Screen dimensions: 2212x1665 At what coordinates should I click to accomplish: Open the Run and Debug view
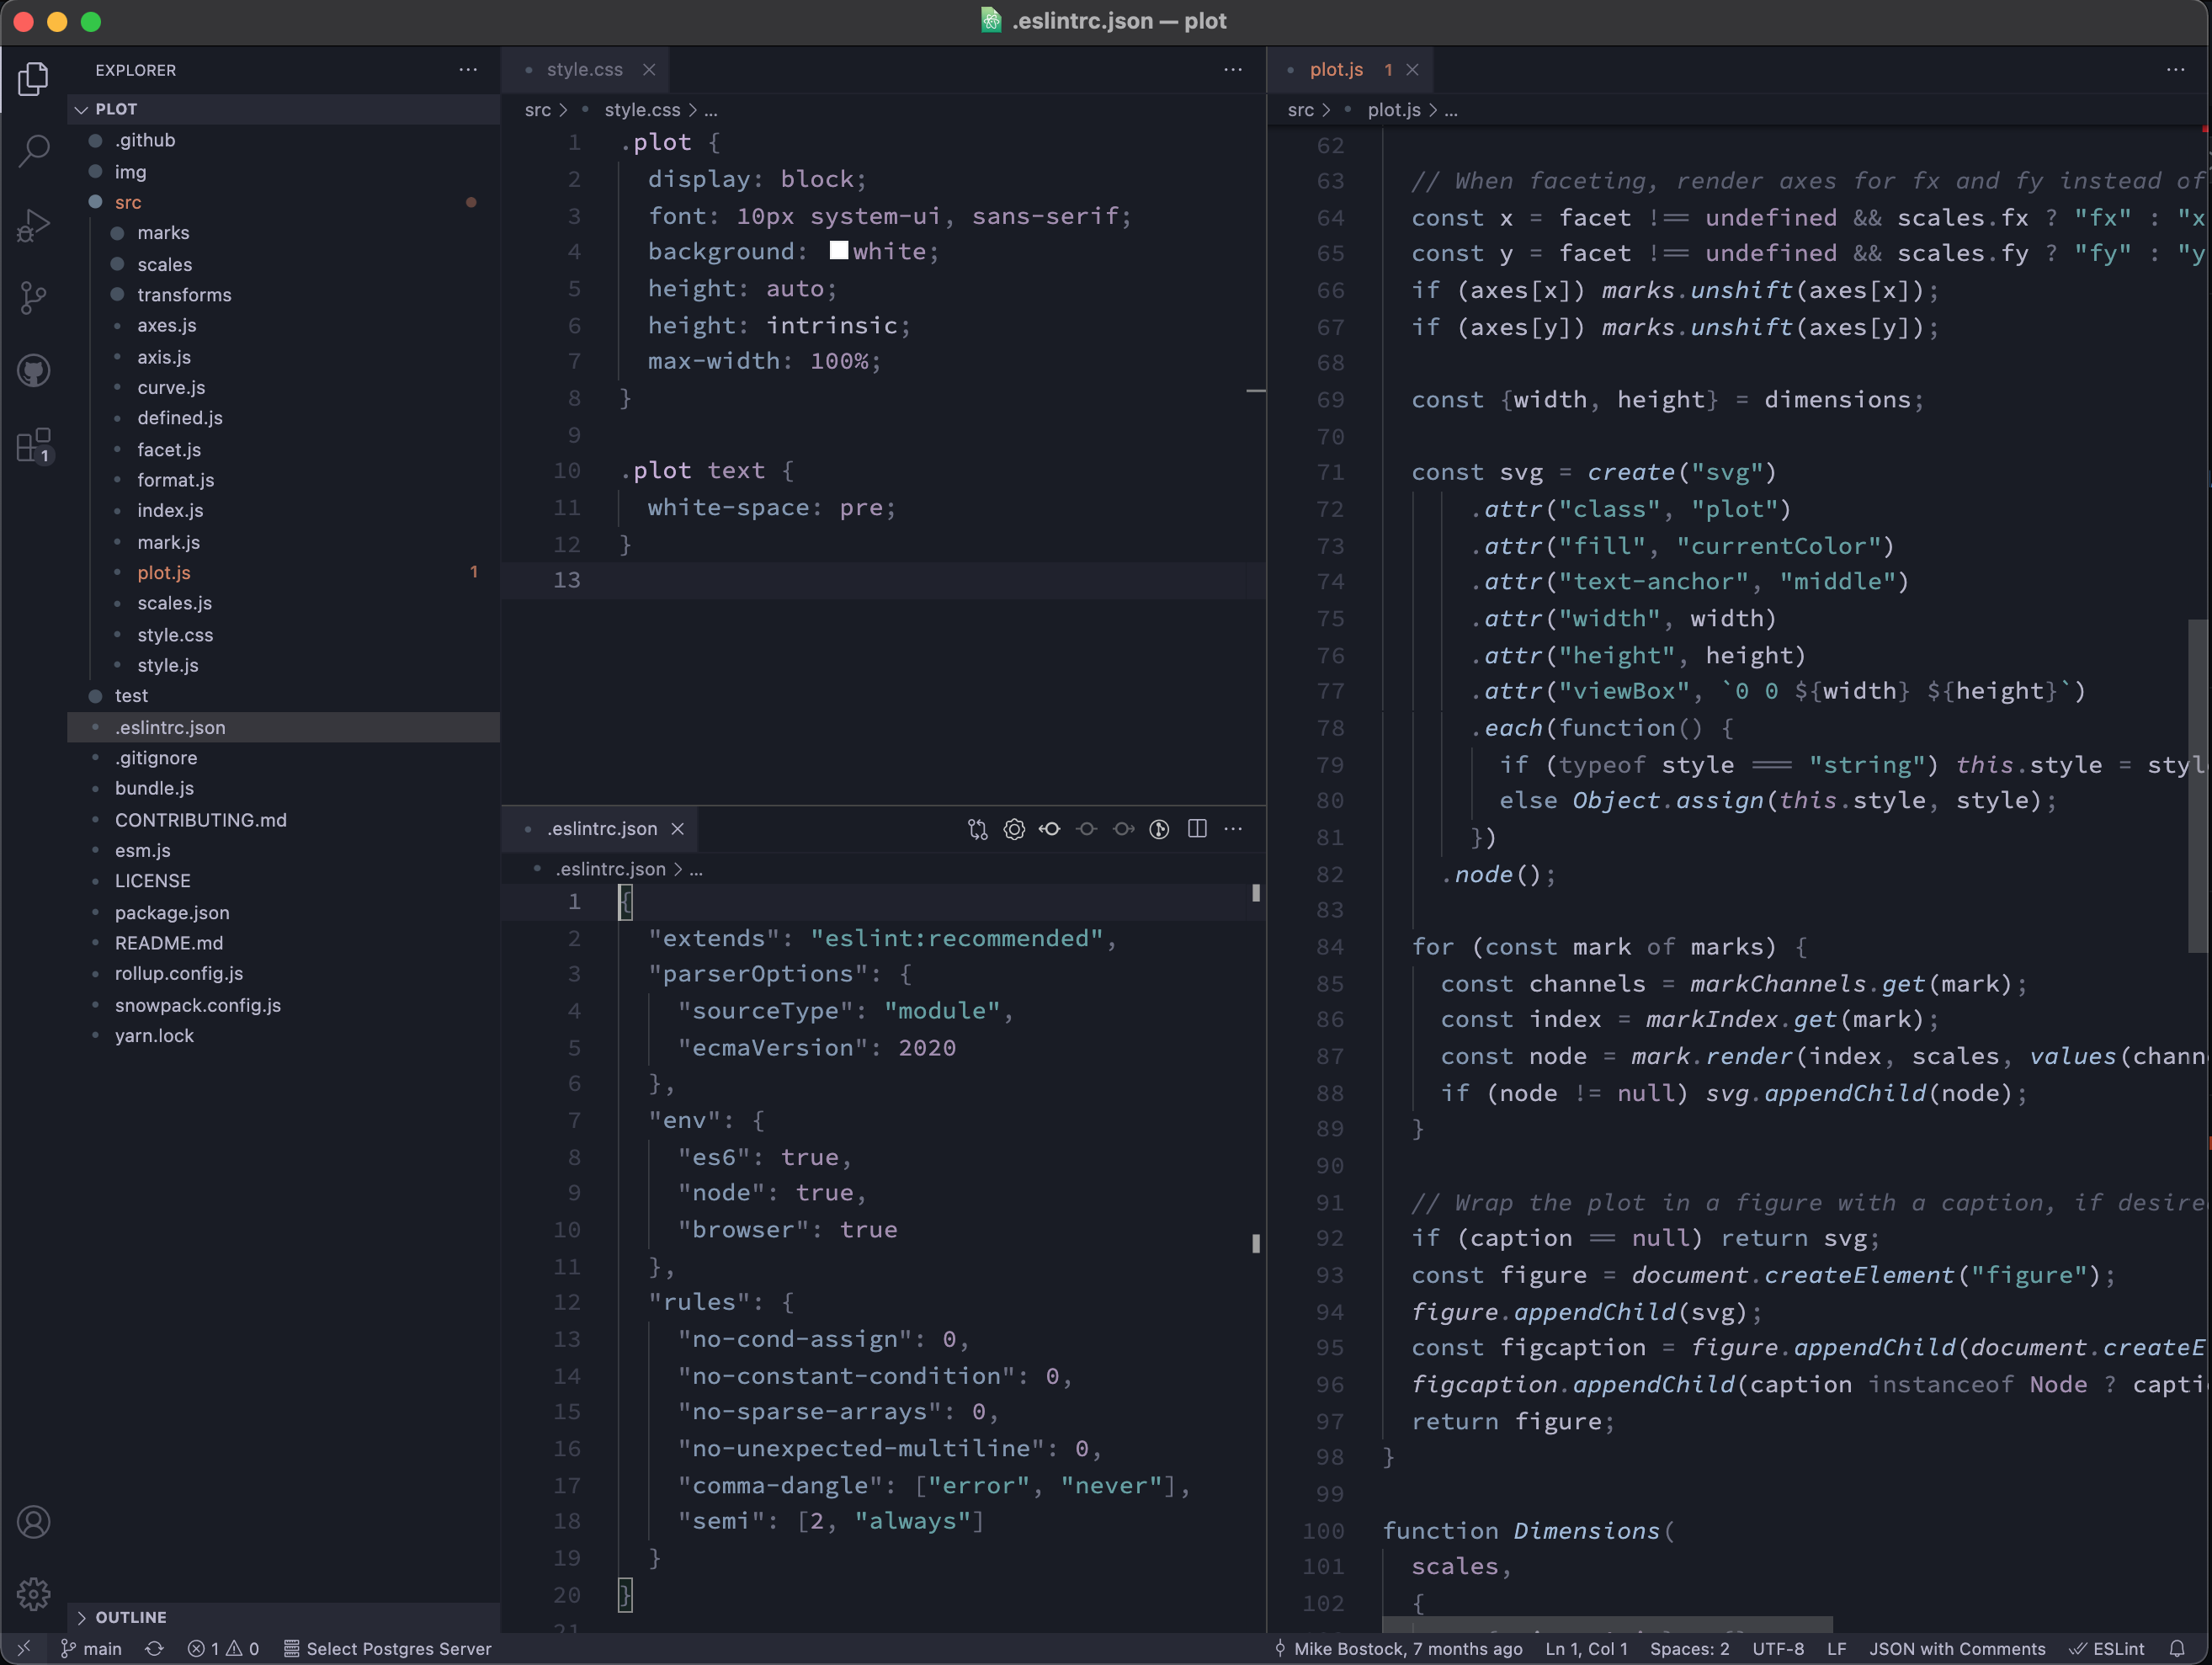(33, 225)
